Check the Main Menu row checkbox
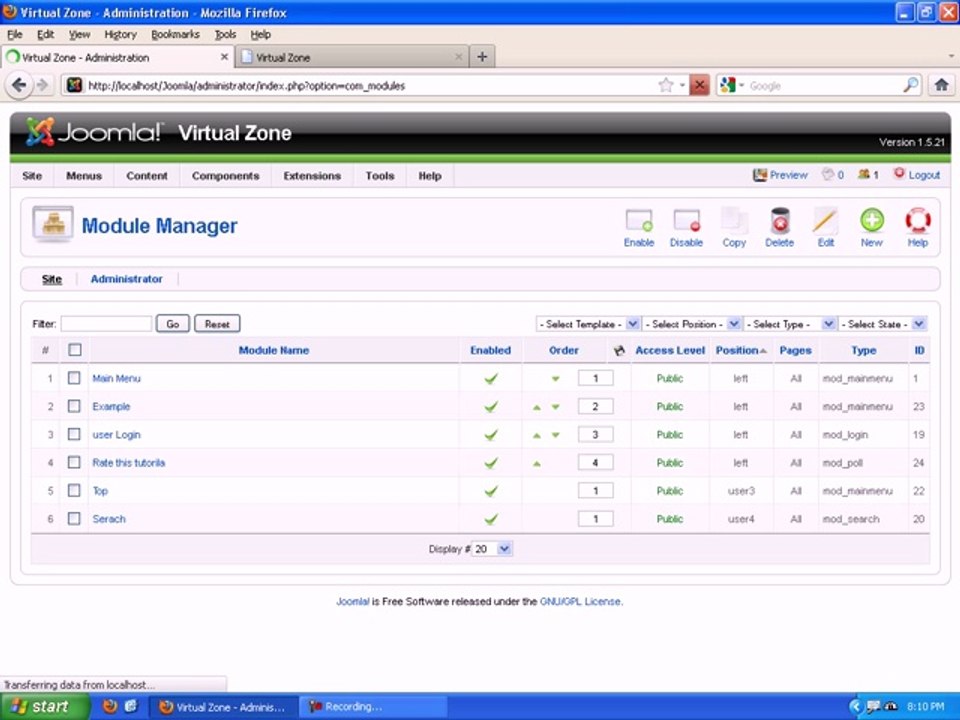 [x=74, y=378]
